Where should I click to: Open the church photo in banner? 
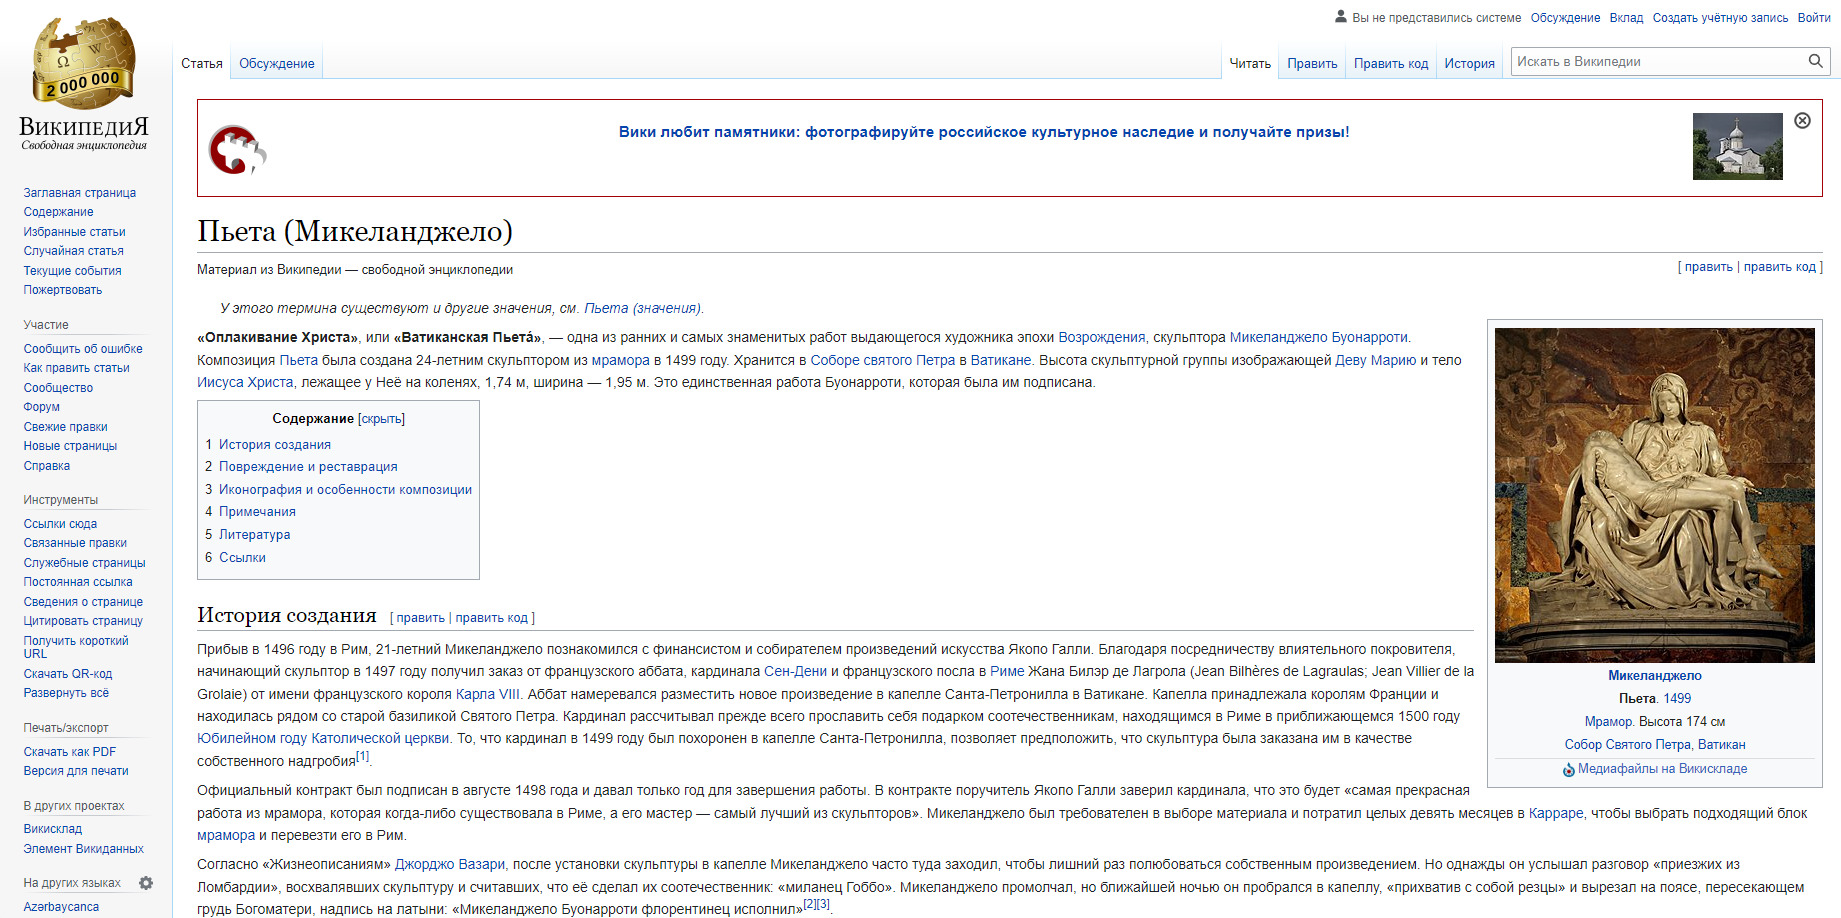pyautogui.click(x=1737, y=147)
